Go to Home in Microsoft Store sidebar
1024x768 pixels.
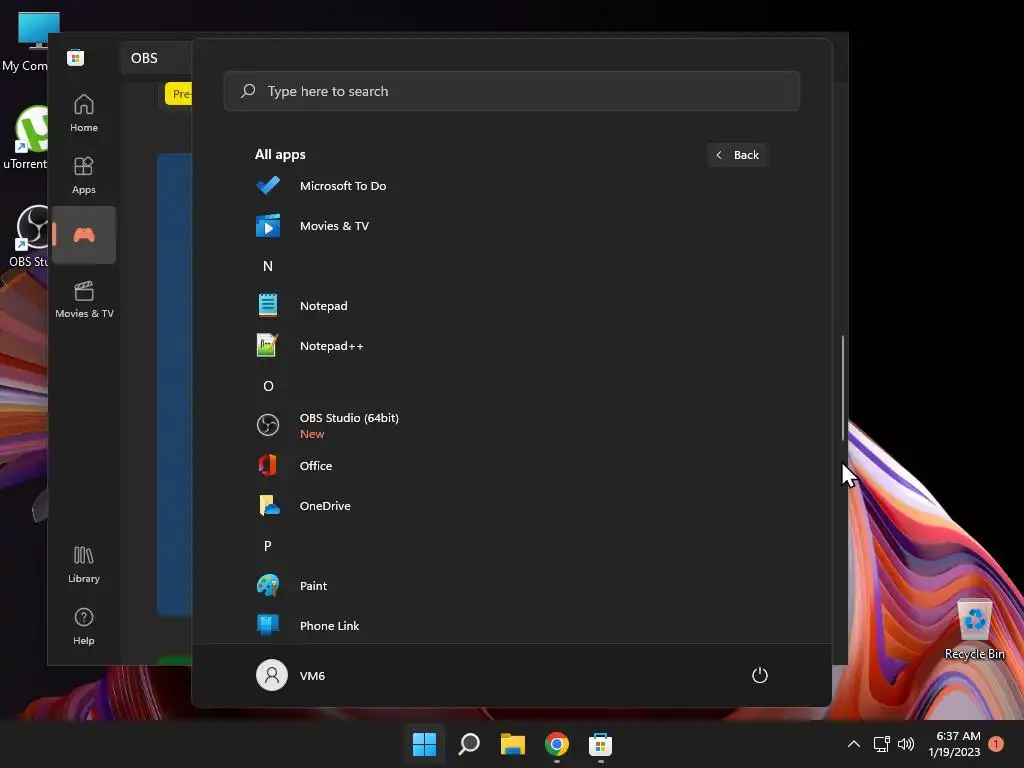coord(84,113)
